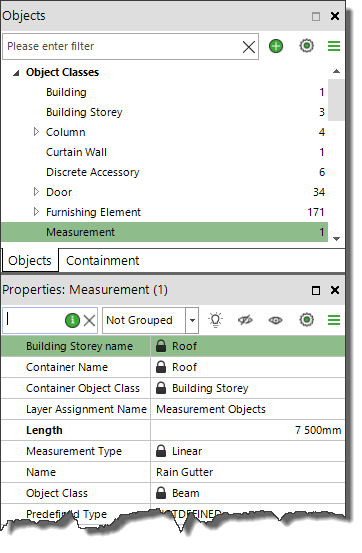
Task: Click the Please enter filter field
Action: (122, 47)
